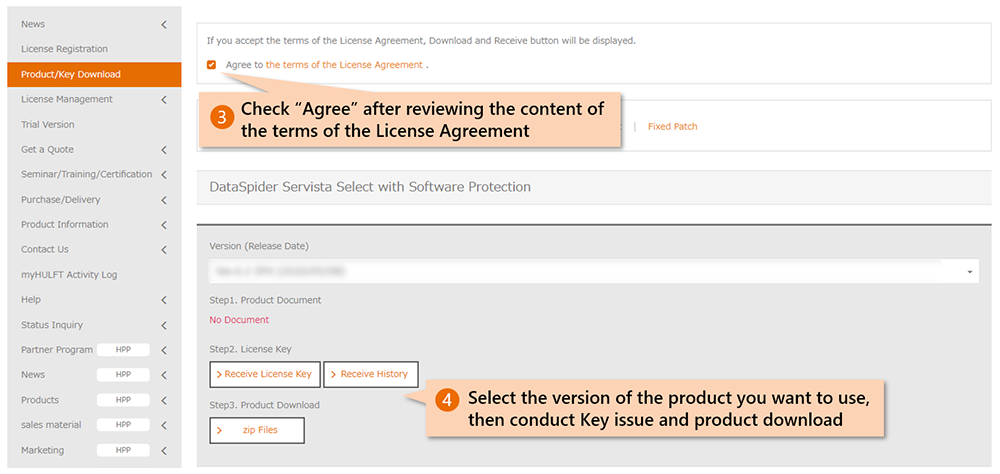This screenshot has width=1000, height=474.
Task: Expand the License Management chevron
Action: click(164, 99)
